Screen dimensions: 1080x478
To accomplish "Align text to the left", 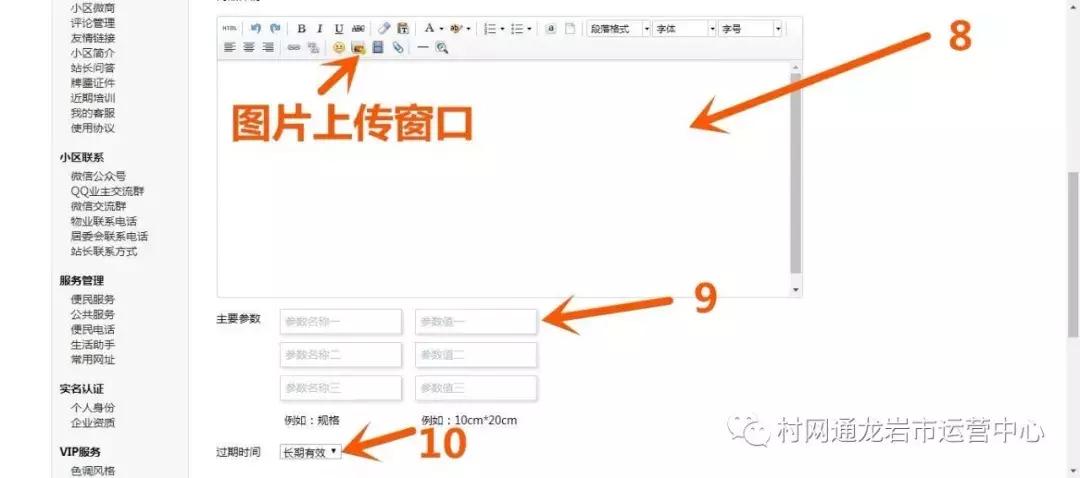I will tap(229, 48).
